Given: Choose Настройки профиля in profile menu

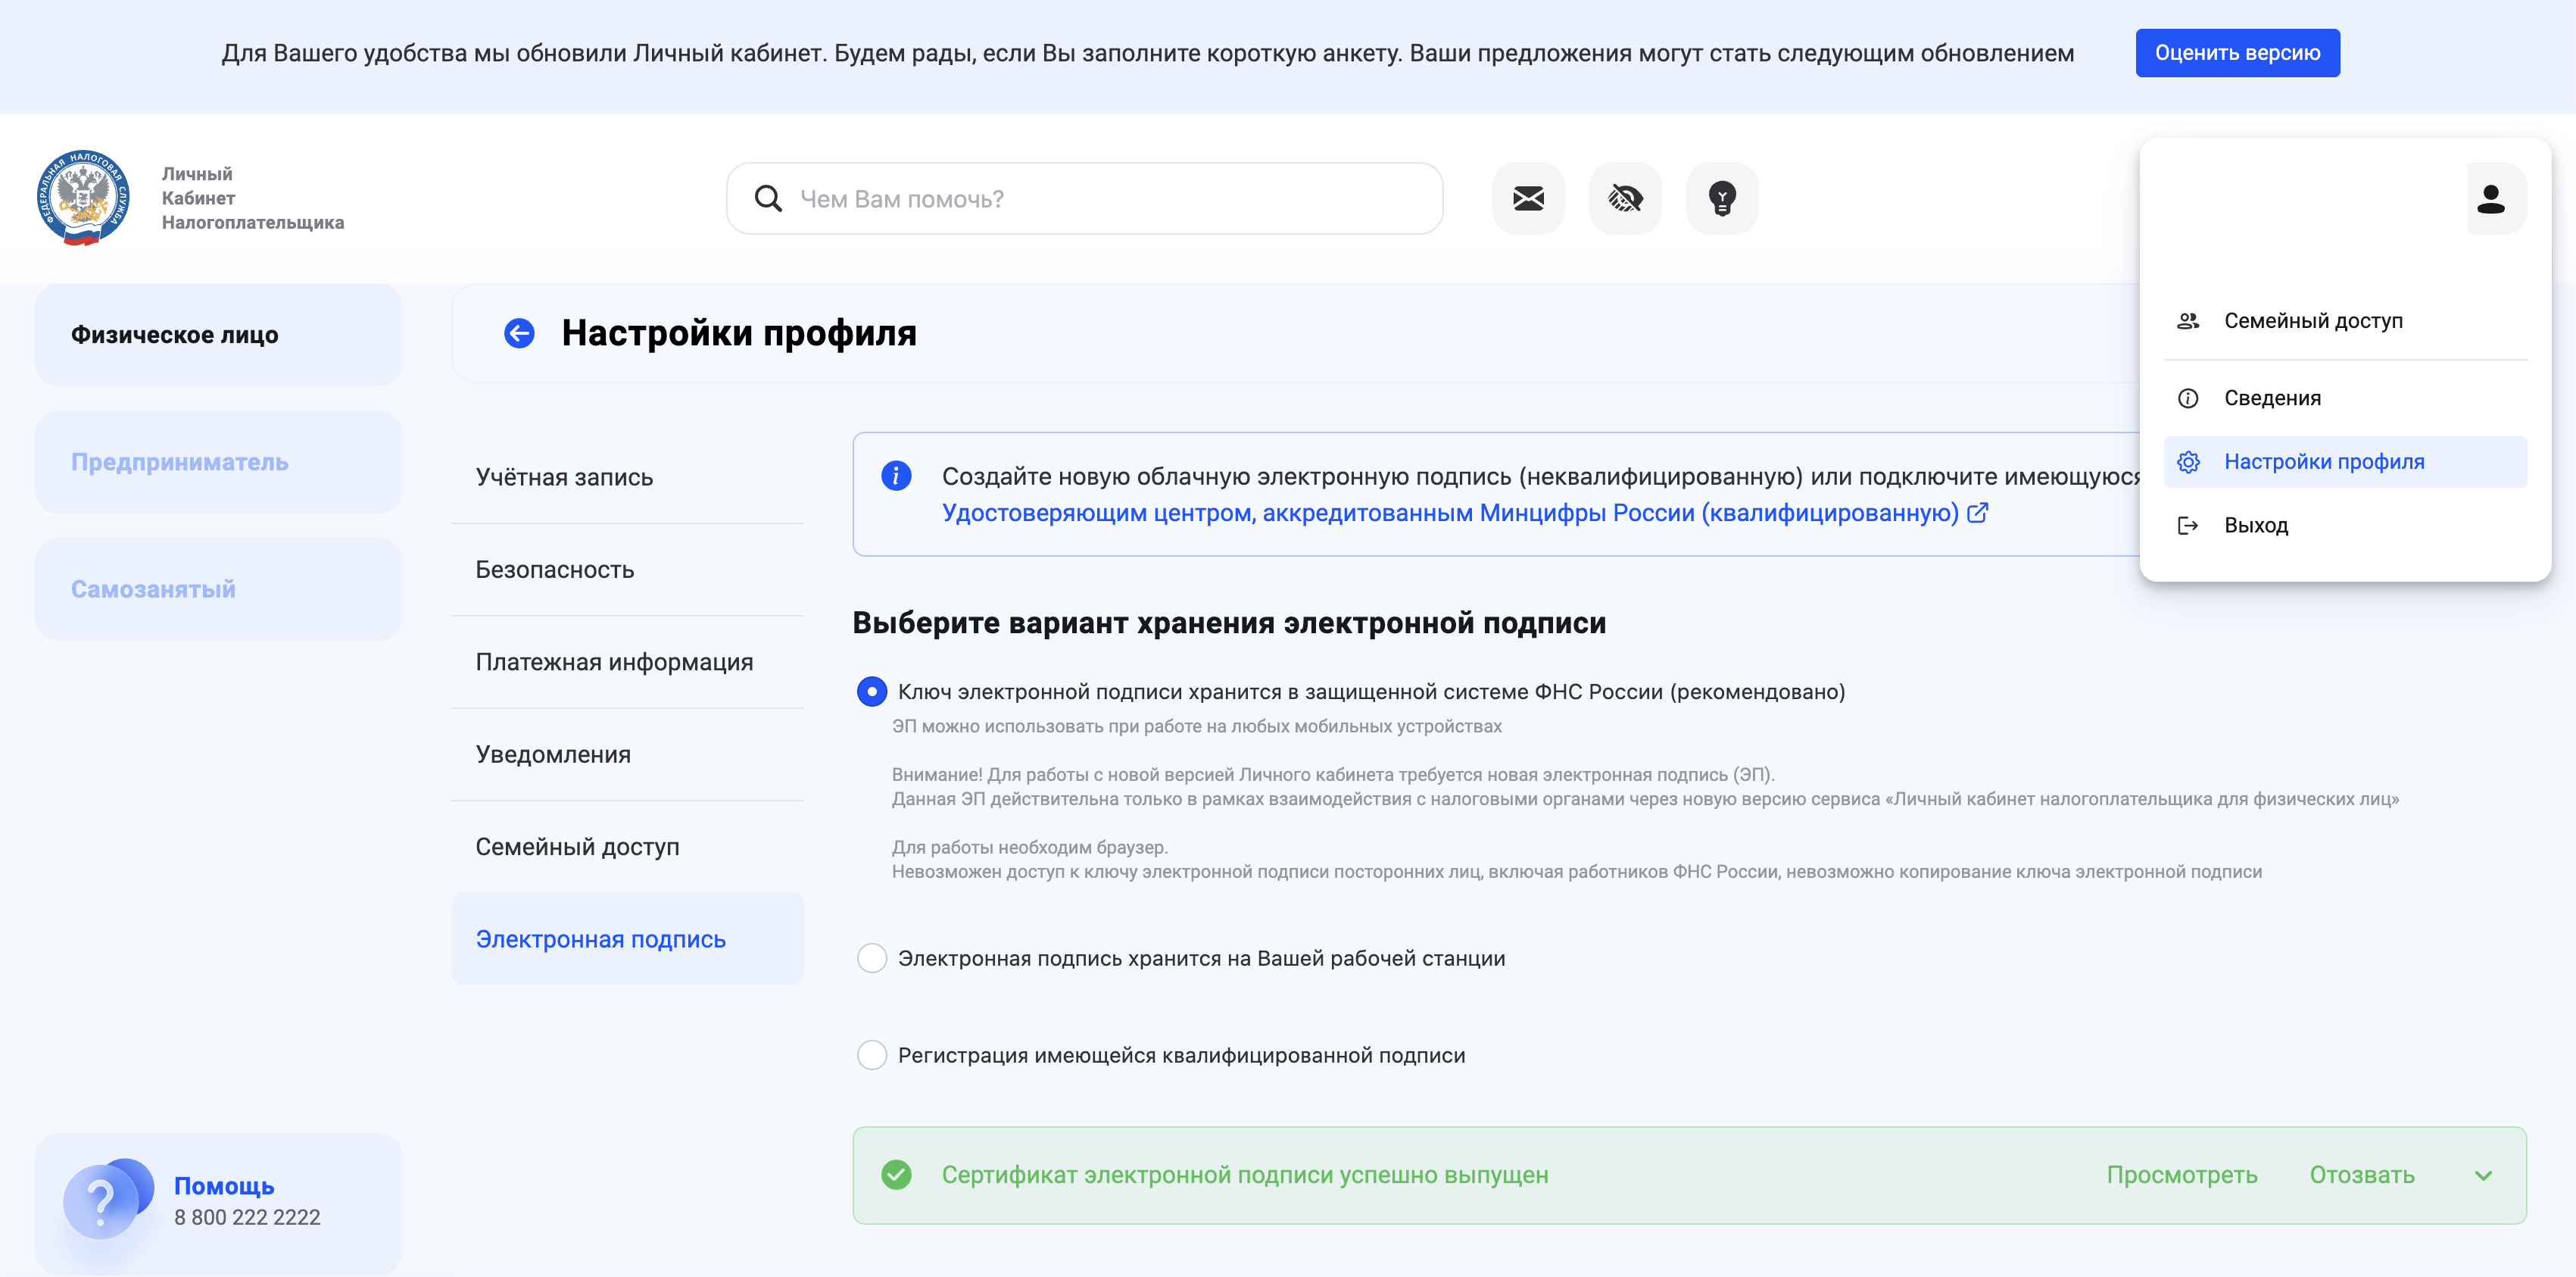Looking at the screenshot, I should (x=2344, y=462).
